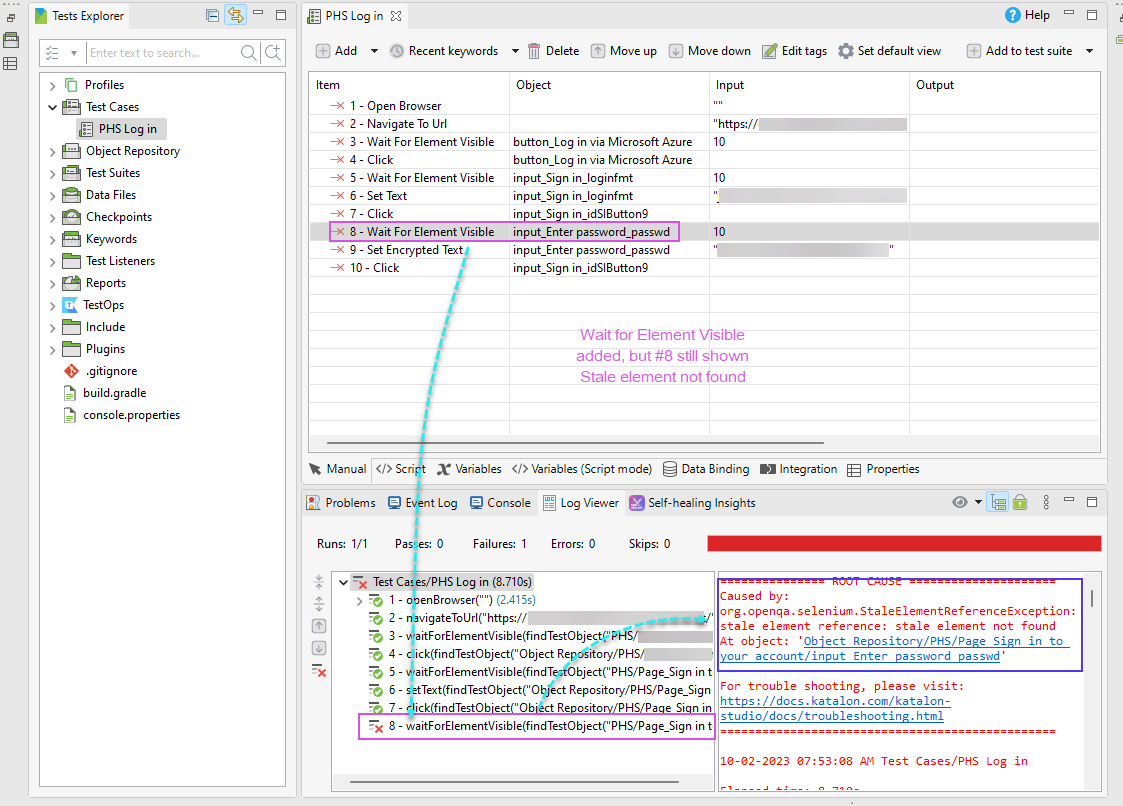Toggle tree view in Log Viewer

[998, 502]
